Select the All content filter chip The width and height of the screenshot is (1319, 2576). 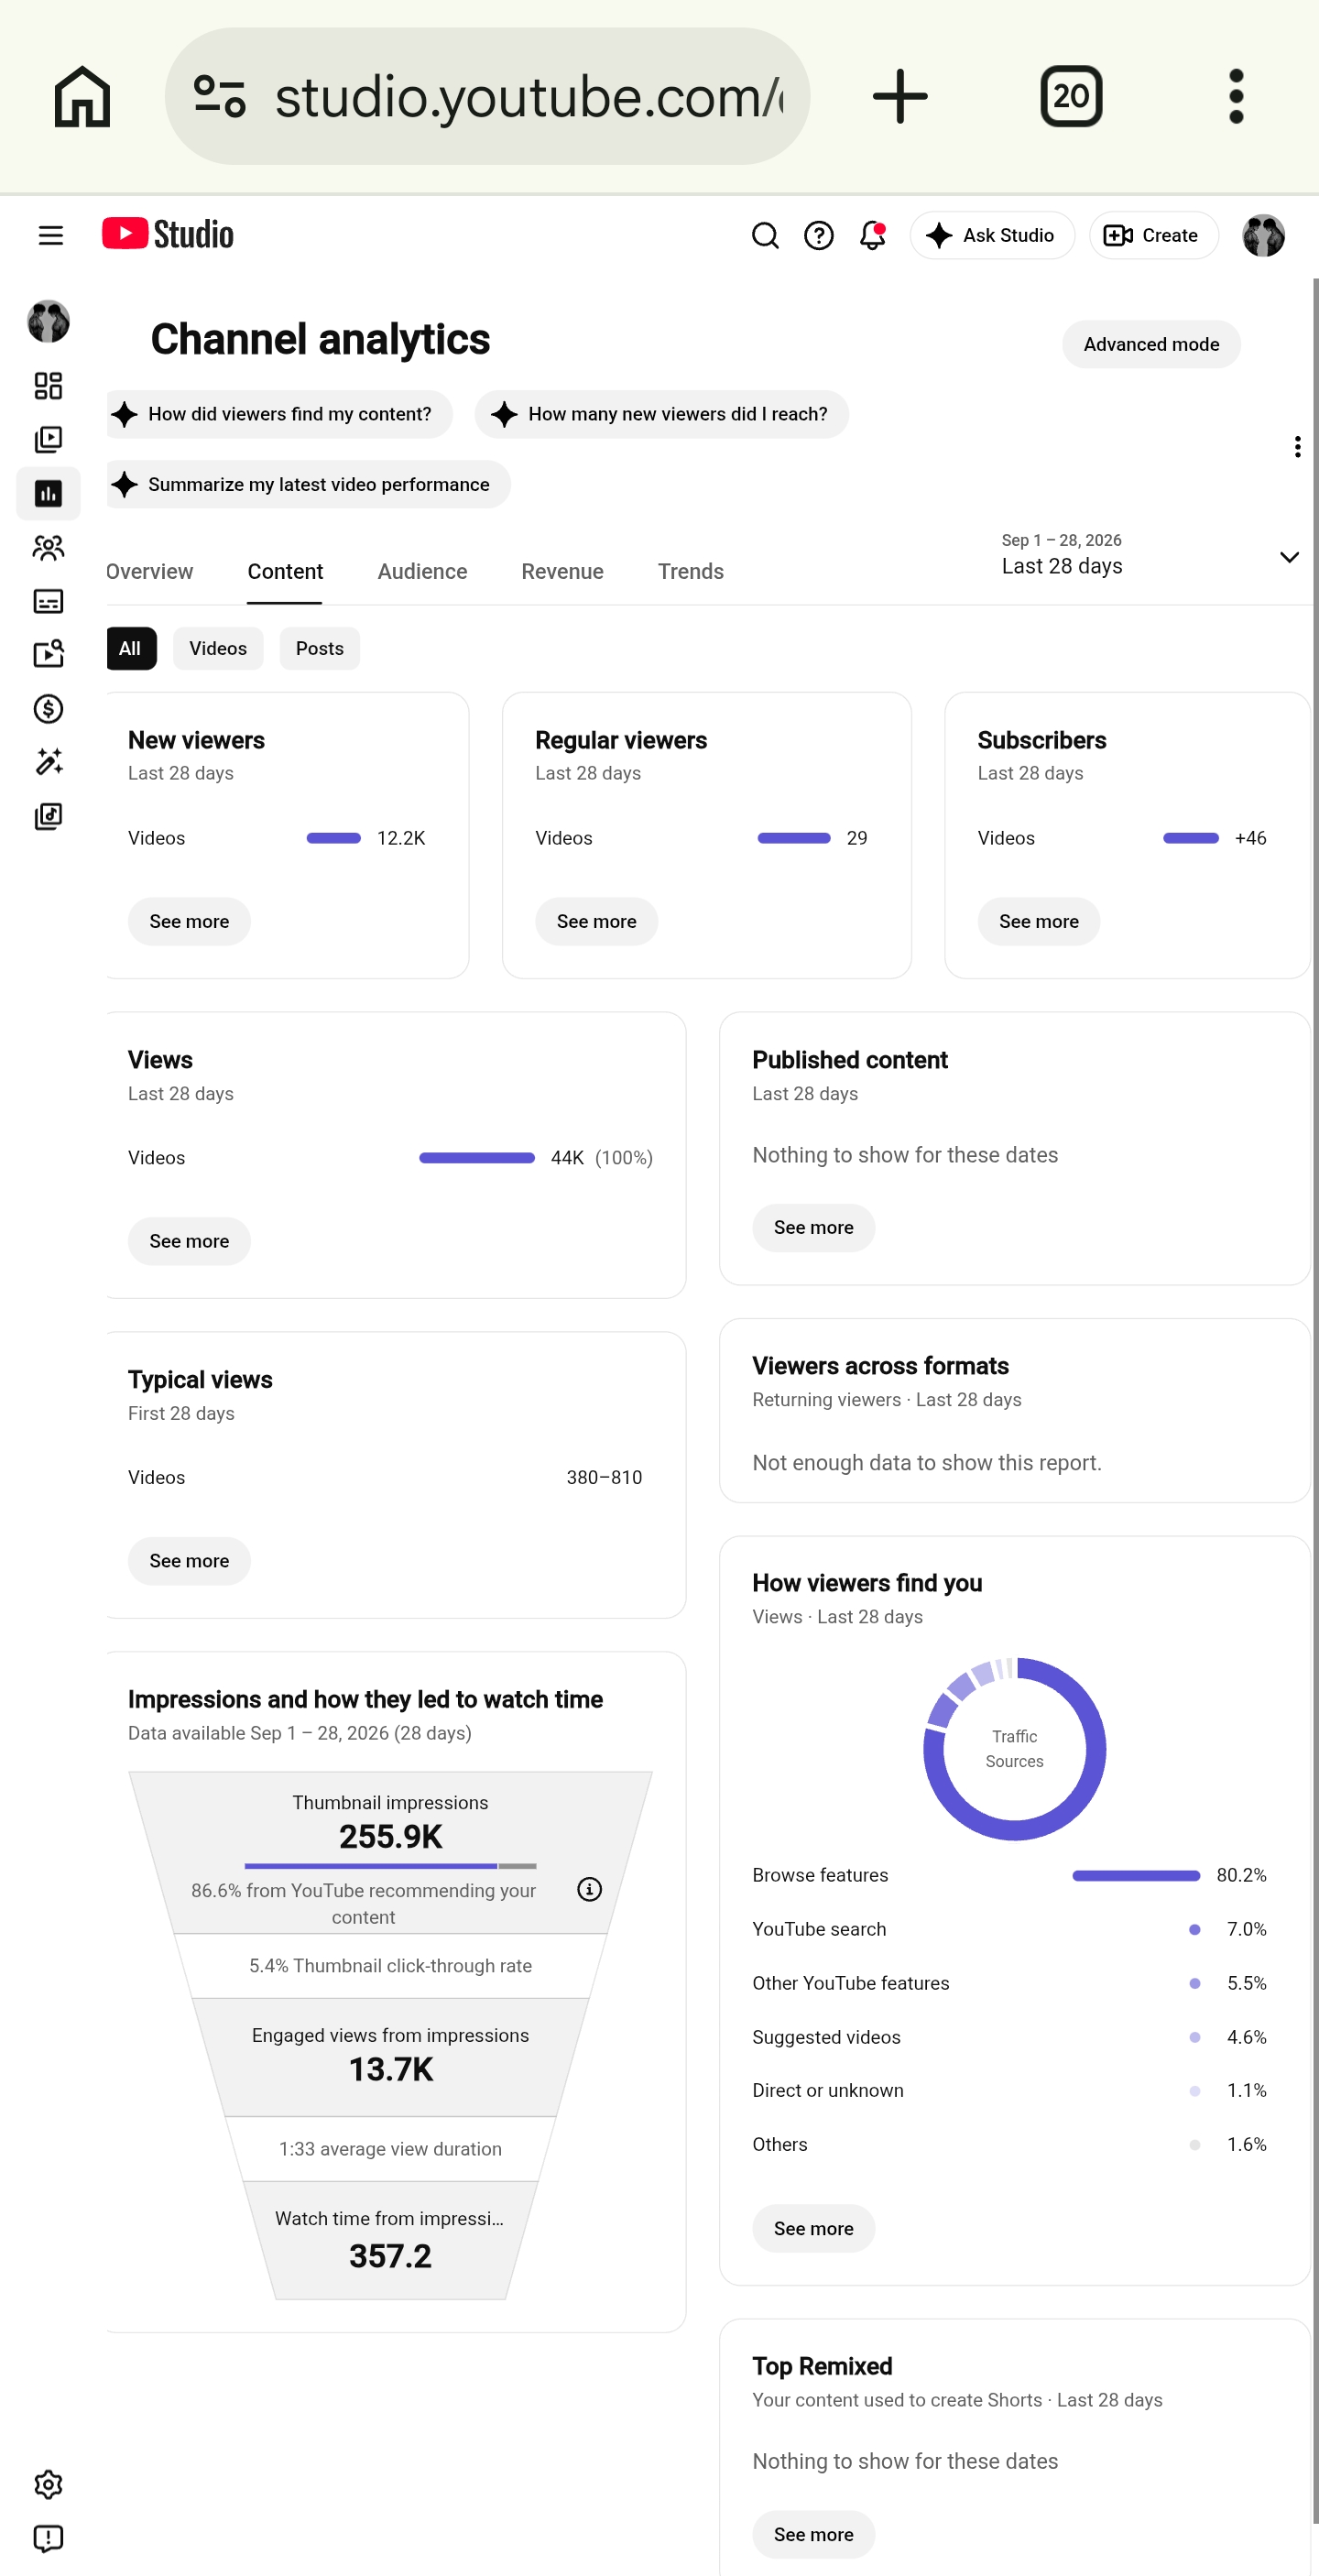click(x=132, y=649)
